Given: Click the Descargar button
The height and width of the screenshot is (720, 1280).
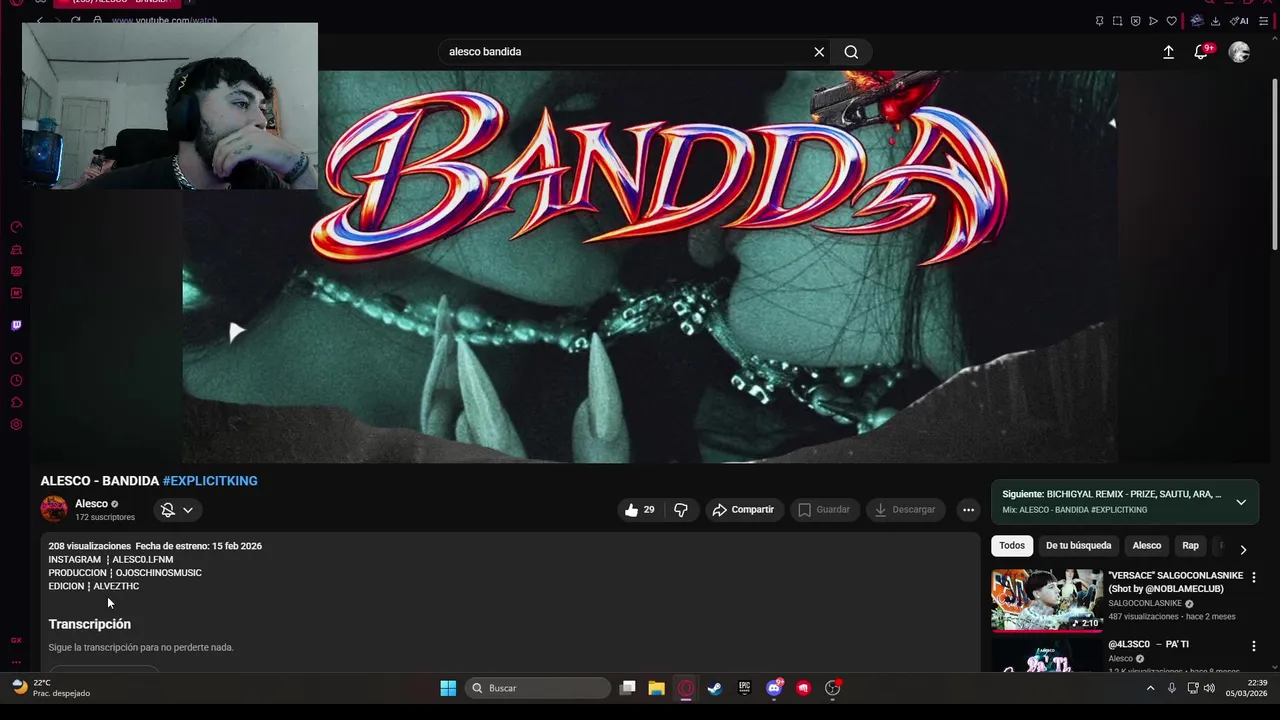Looking at the screenshot, I should (905, 510).
